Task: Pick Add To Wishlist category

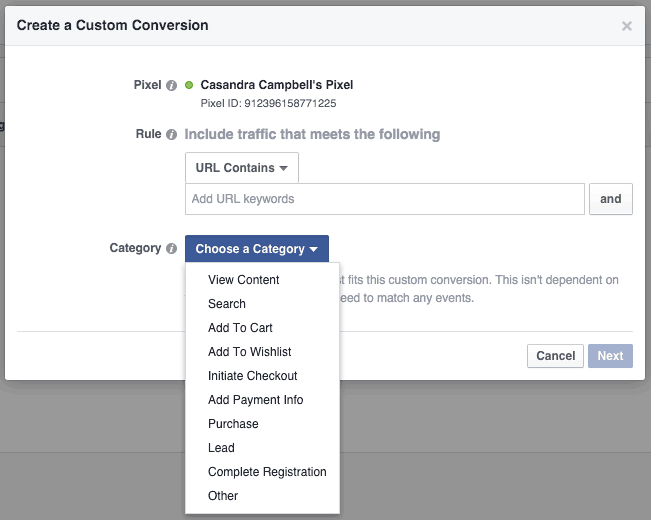Action: (250, 352)
